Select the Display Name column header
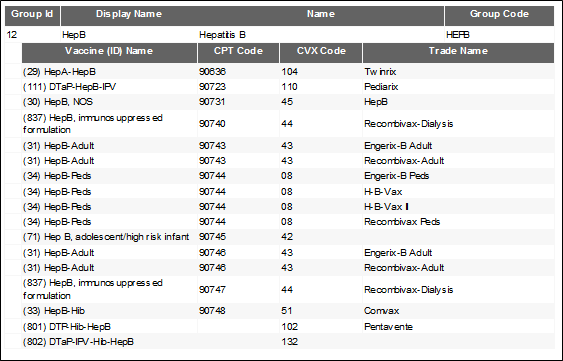Screen dimensions: 563x361 (x=129, y=15)
